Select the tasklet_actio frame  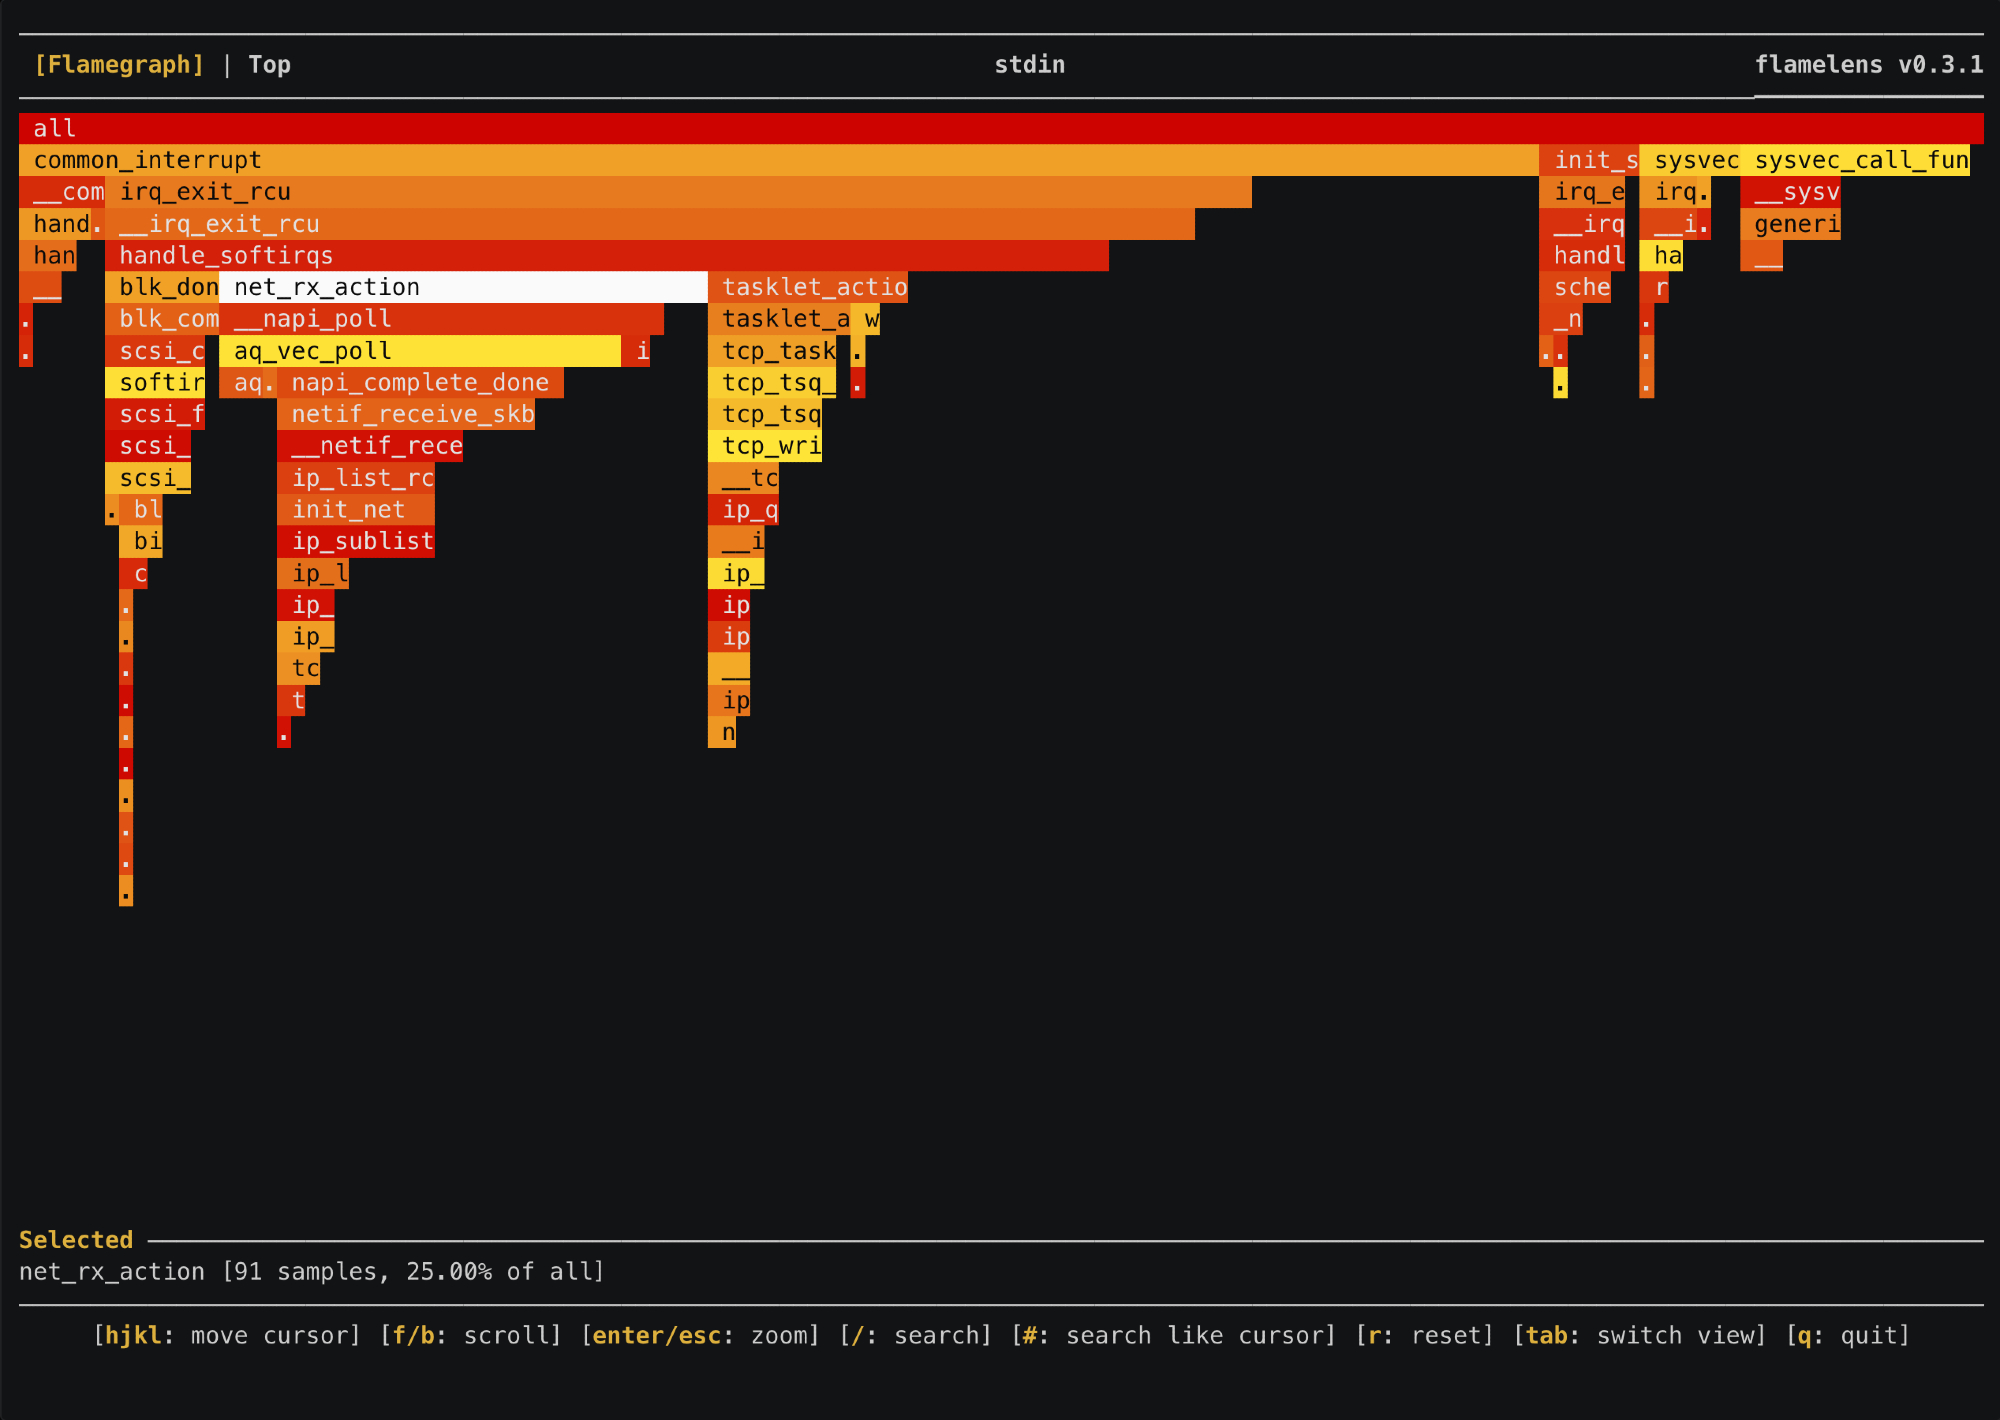pos(808,288)
